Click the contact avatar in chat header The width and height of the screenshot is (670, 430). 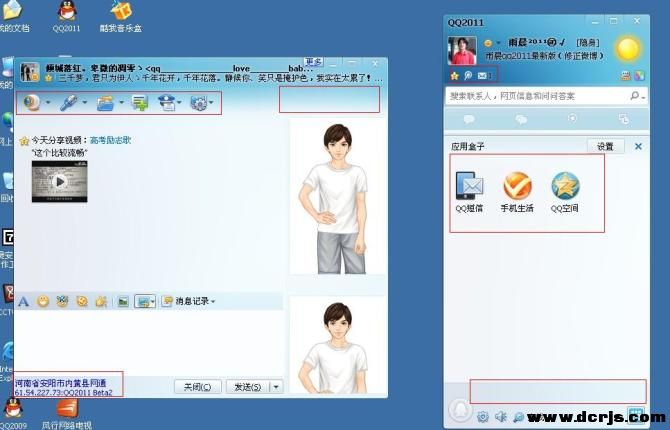(29, 72)
